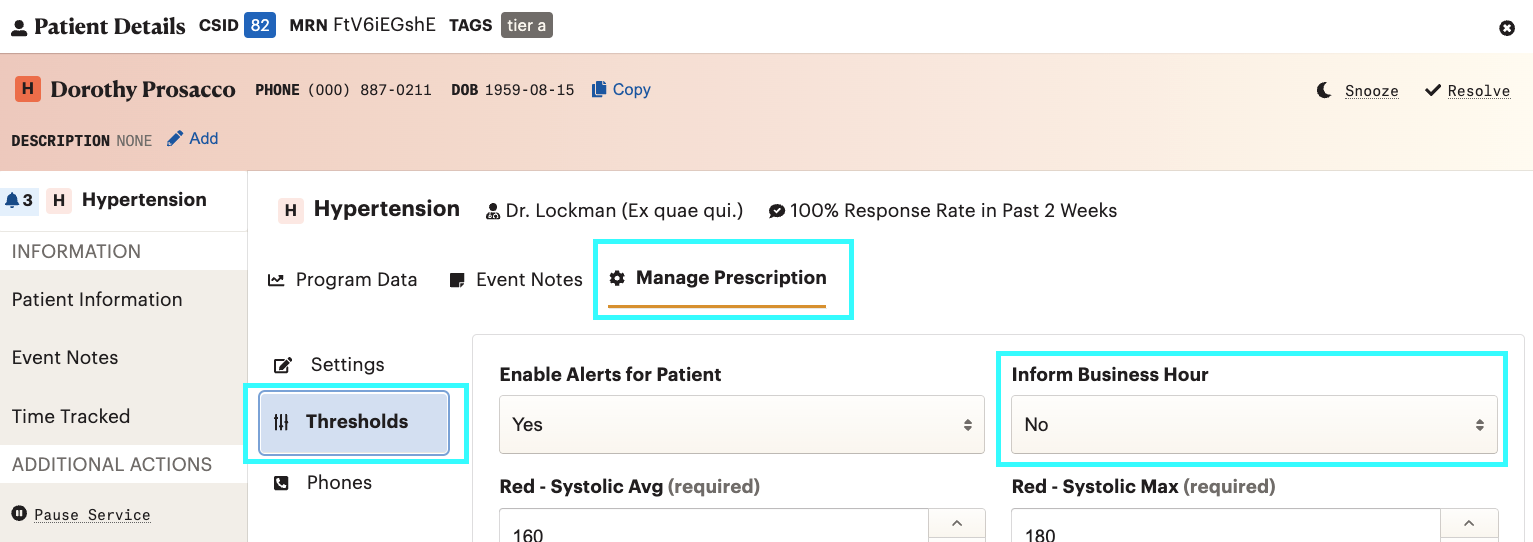Viewport: 1533px width, 542px height.
Task: Select the Thresholds side tab
Action: [354, 422]
